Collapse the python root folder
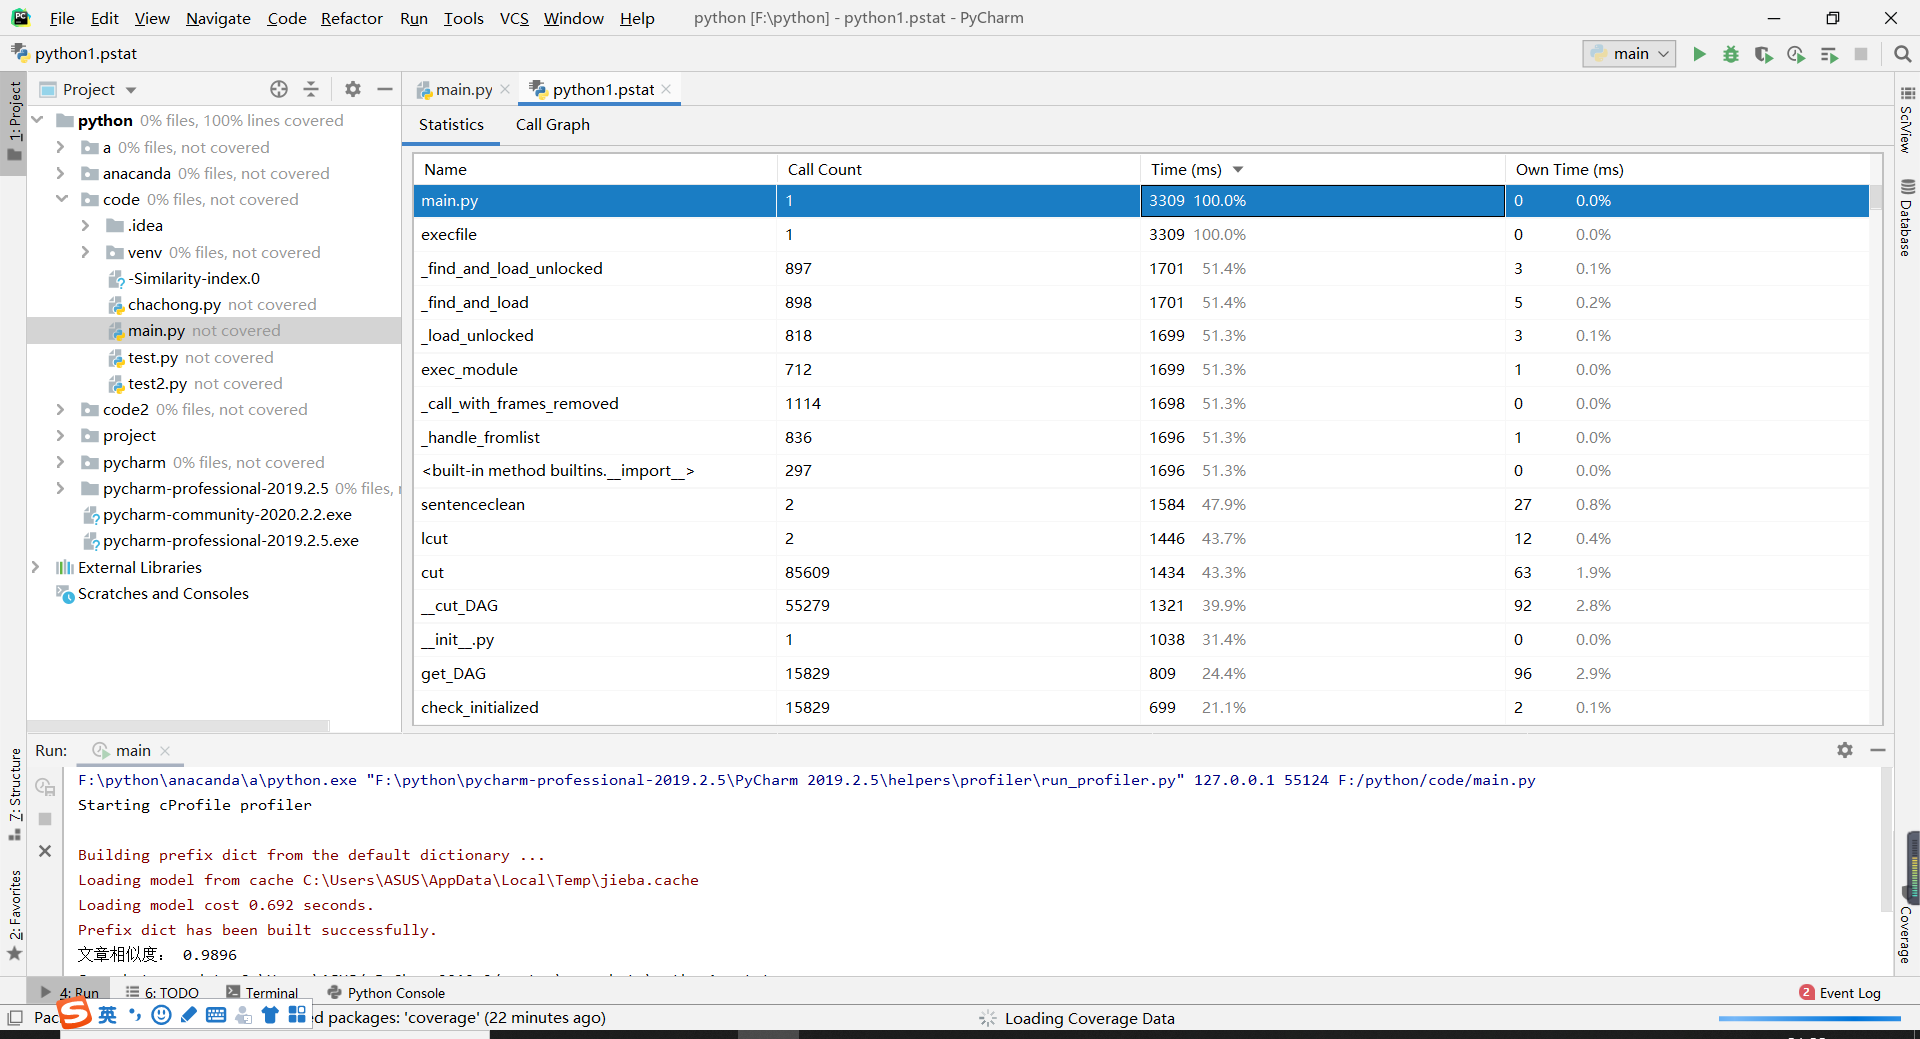The width and height of the screenshot is (1920, 1039). [38, 121]
